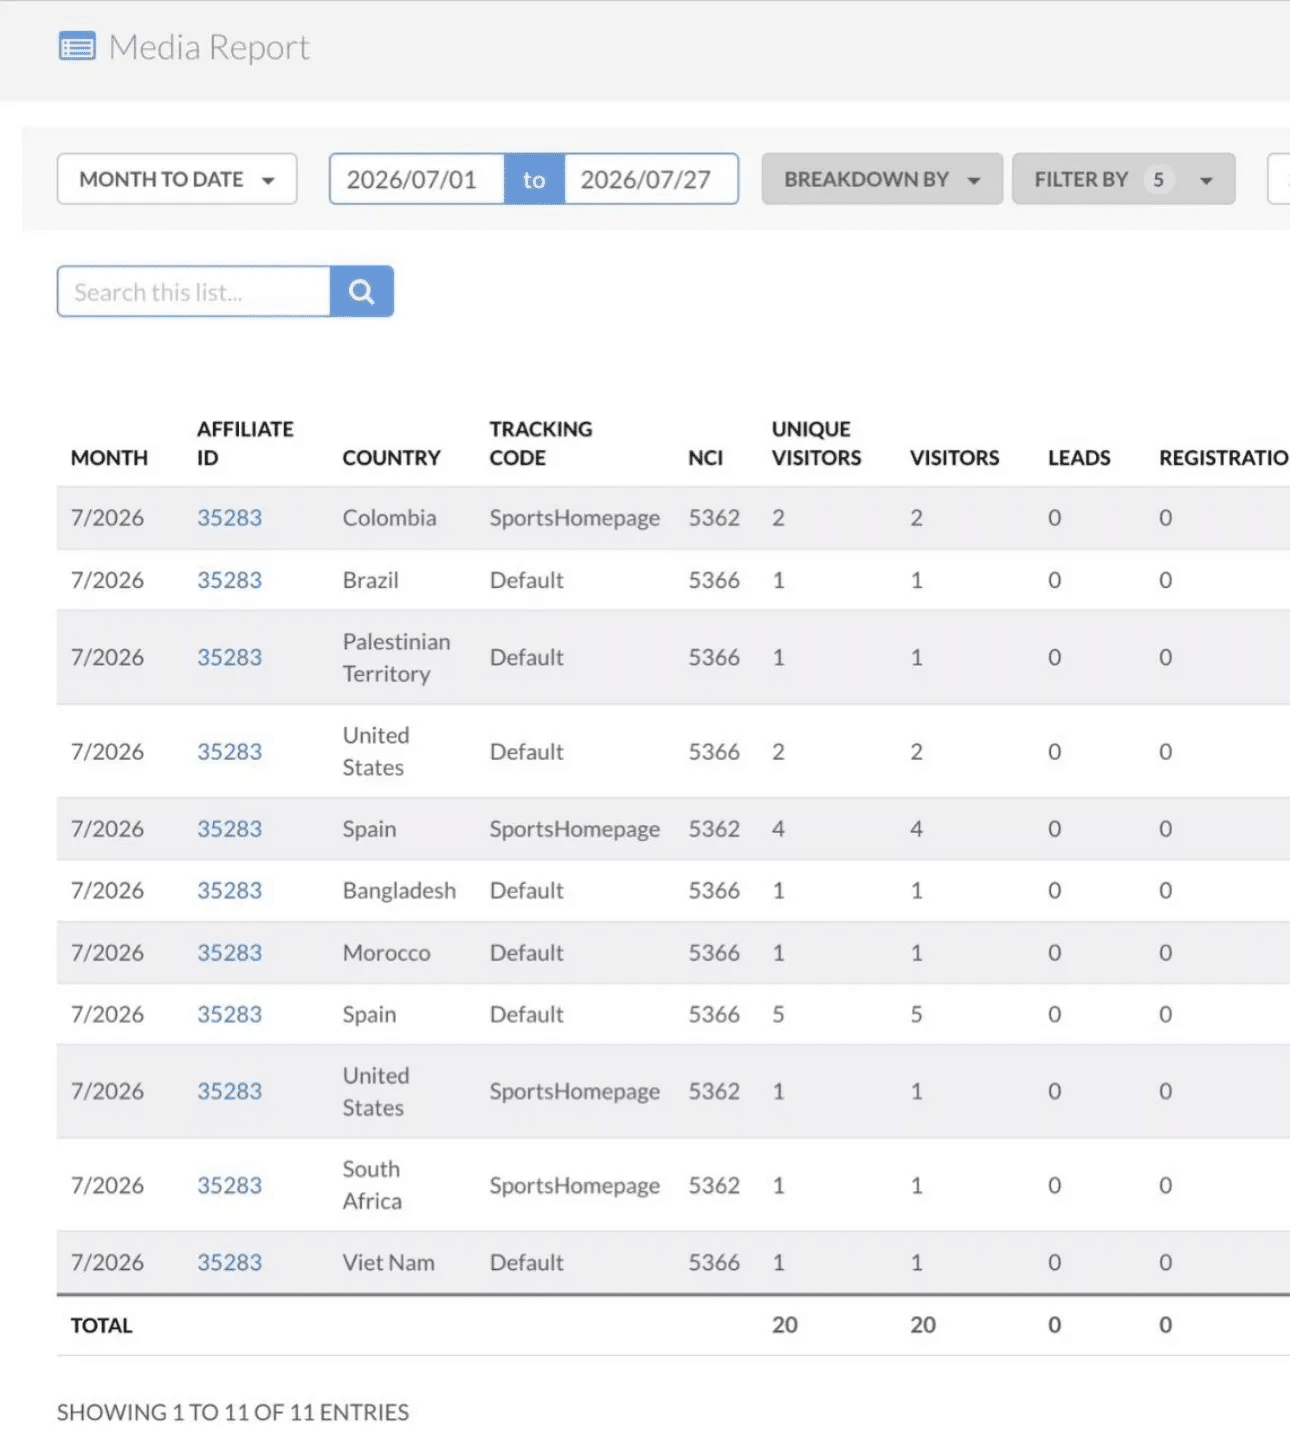Open the Filter By dropdown
This screenshot has width=1290, height=1434.
point(1123,179)
